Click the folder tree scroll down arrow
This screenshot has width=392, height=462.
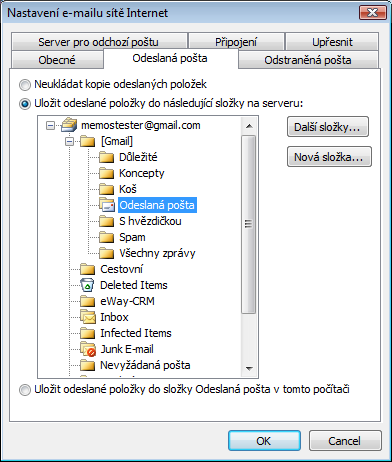click(x=249, y=368)
